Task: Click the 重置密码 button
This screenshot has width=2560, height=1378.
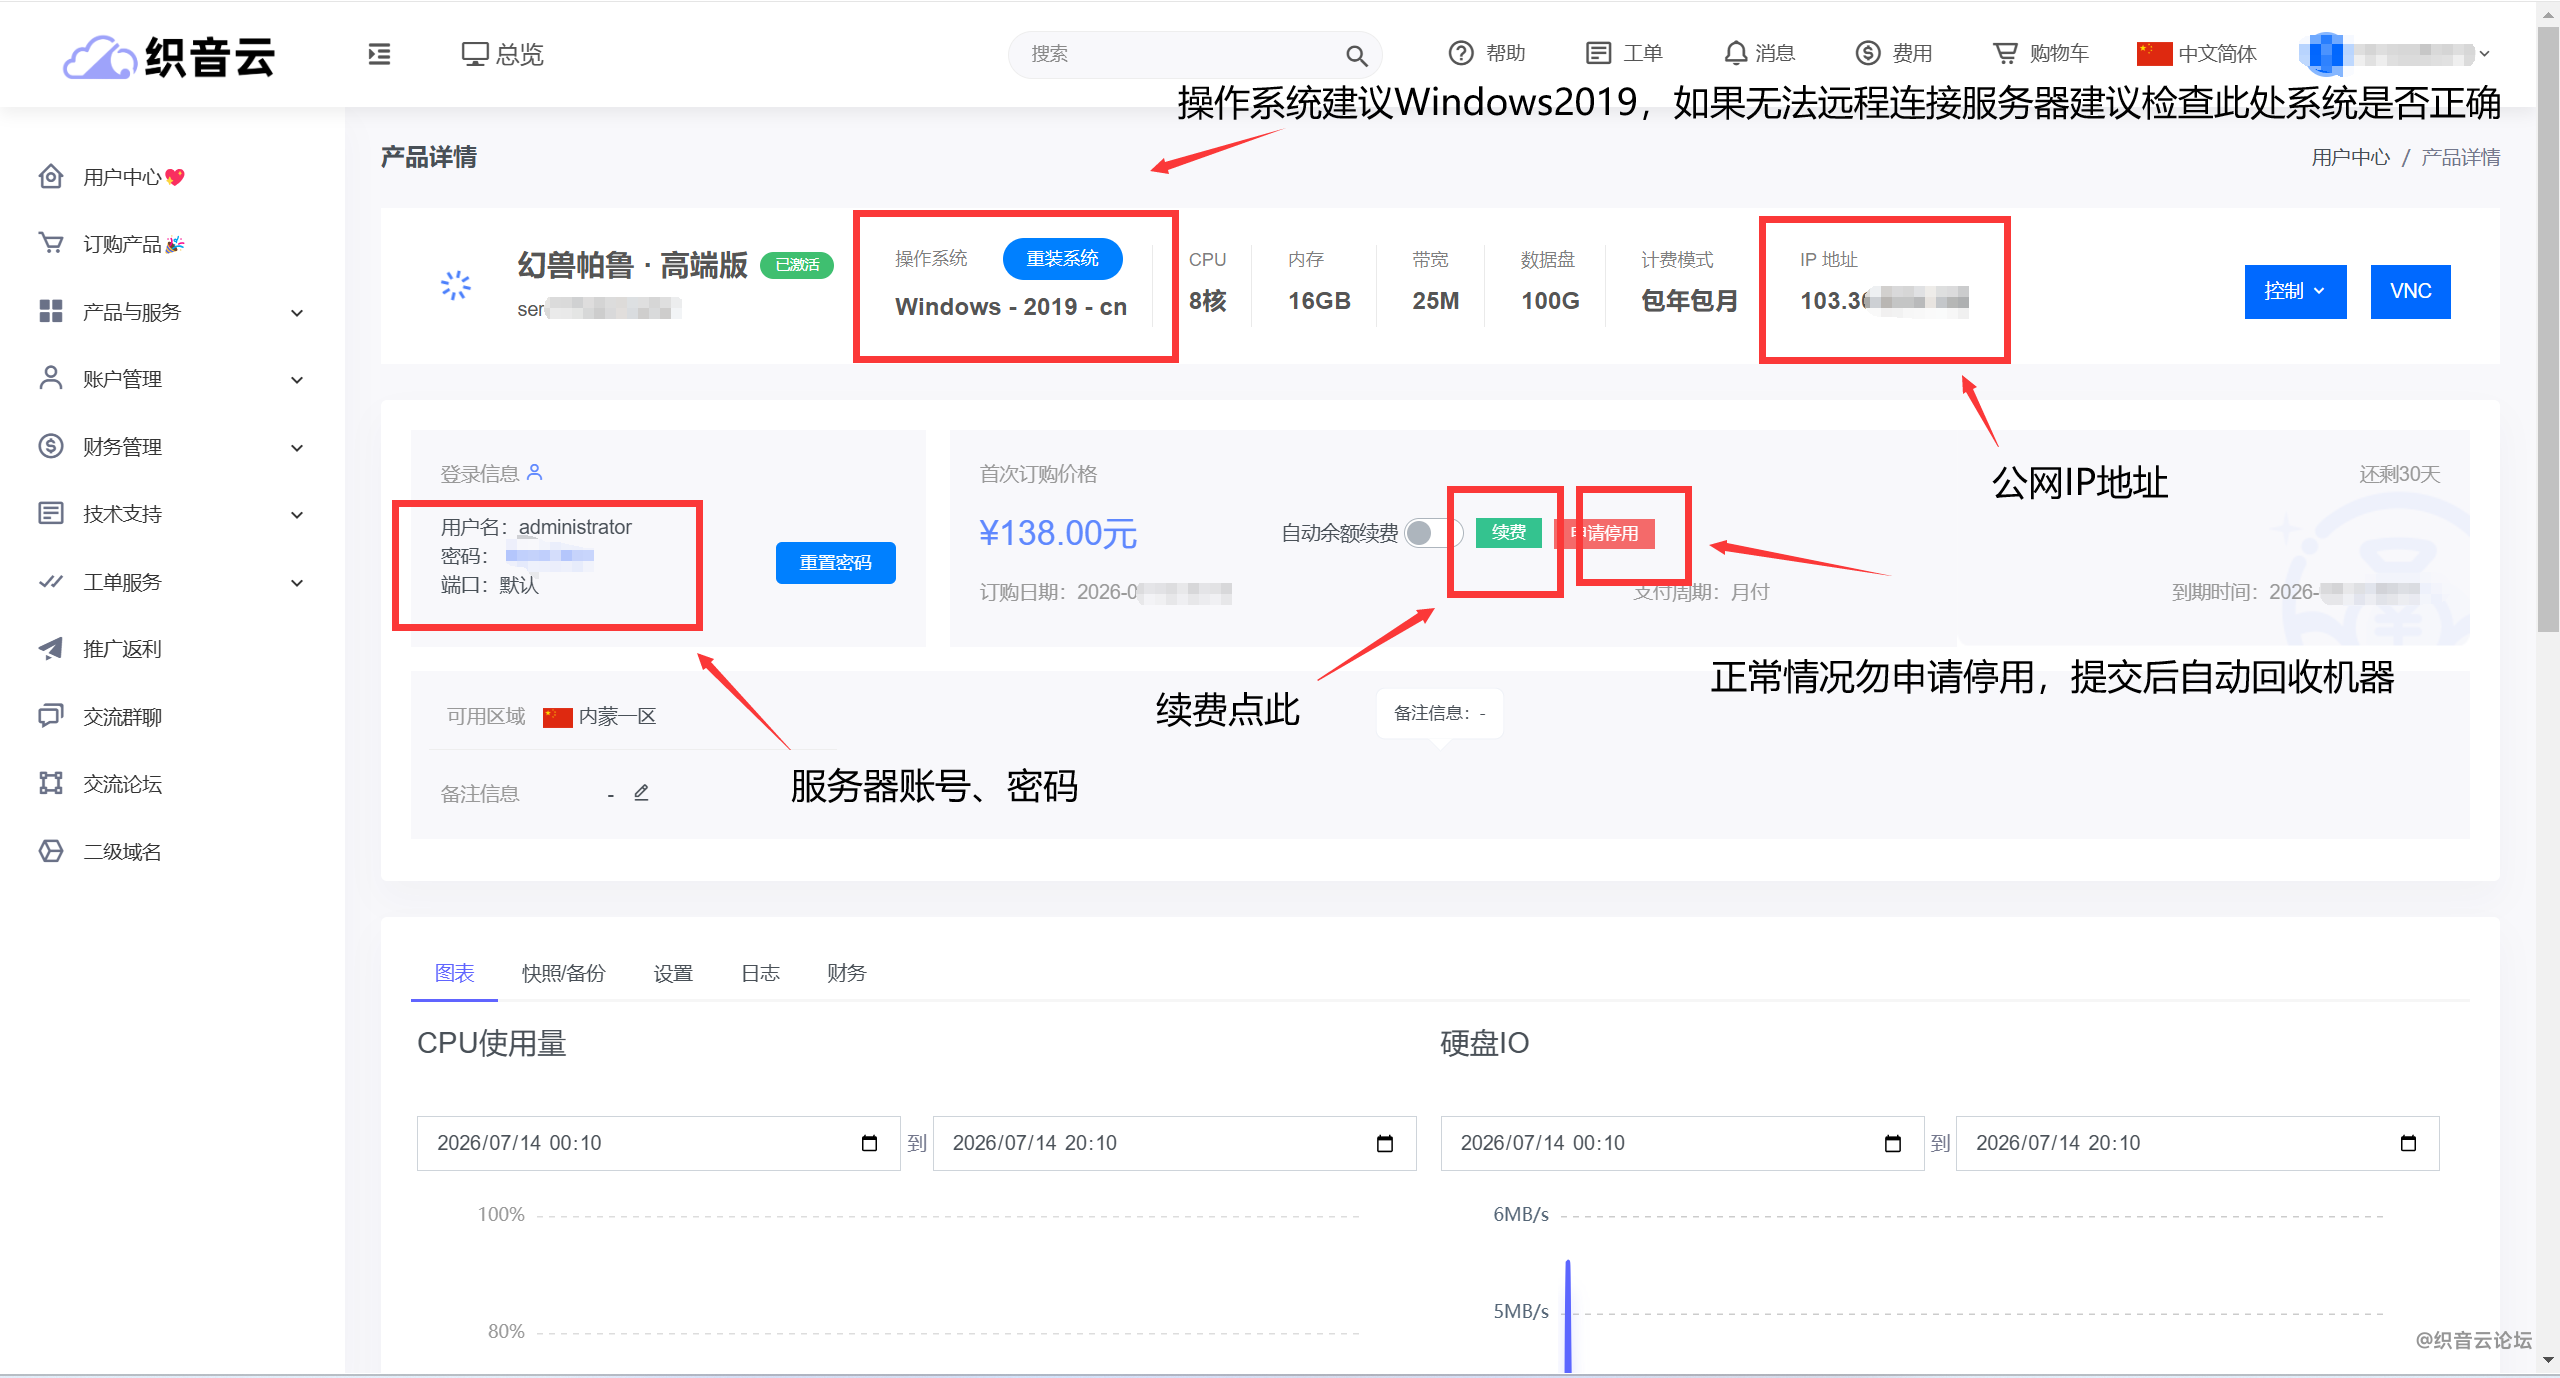Action: click(835, 563)
